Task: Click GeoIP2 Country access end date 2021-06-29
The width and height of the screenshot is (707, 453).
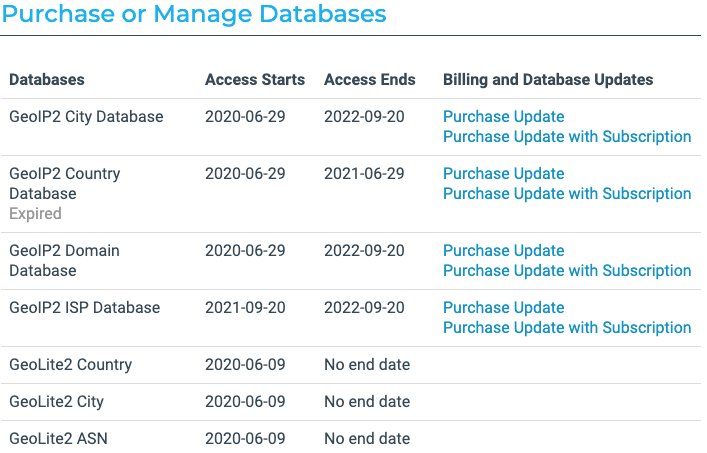Action: (364, 174)
